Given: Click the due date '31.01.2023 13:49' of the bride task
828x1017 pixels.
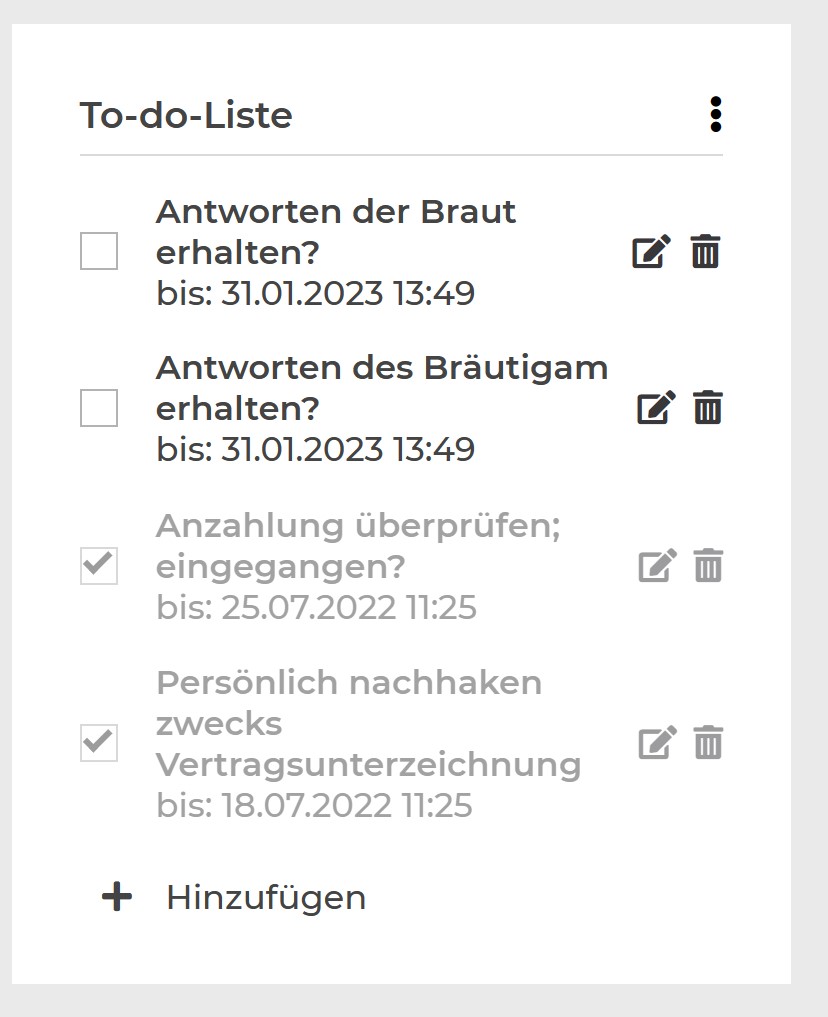Looking at the screenshot, I should coord(316,294).
